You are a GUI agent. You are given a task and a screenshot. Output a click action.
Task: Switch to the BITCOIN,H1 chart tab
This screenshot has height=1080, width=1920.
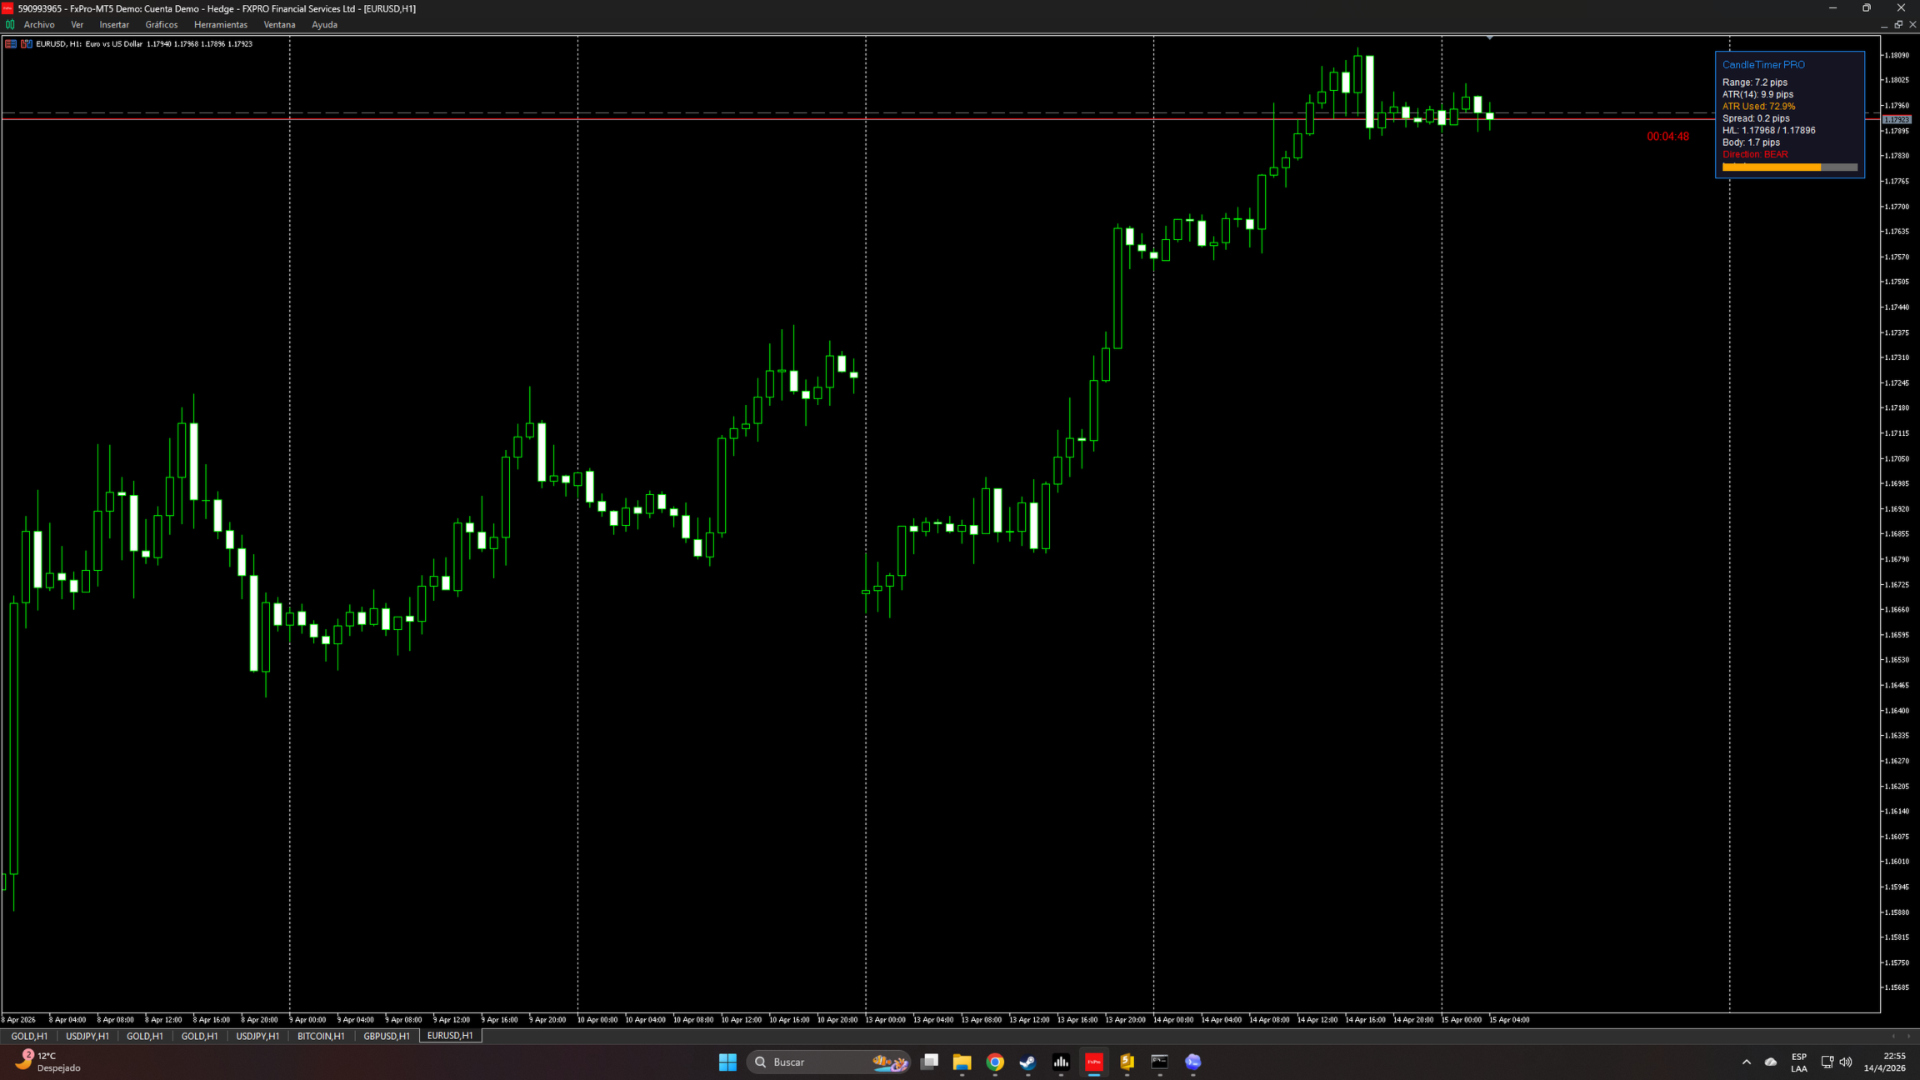click(320, 1036)
